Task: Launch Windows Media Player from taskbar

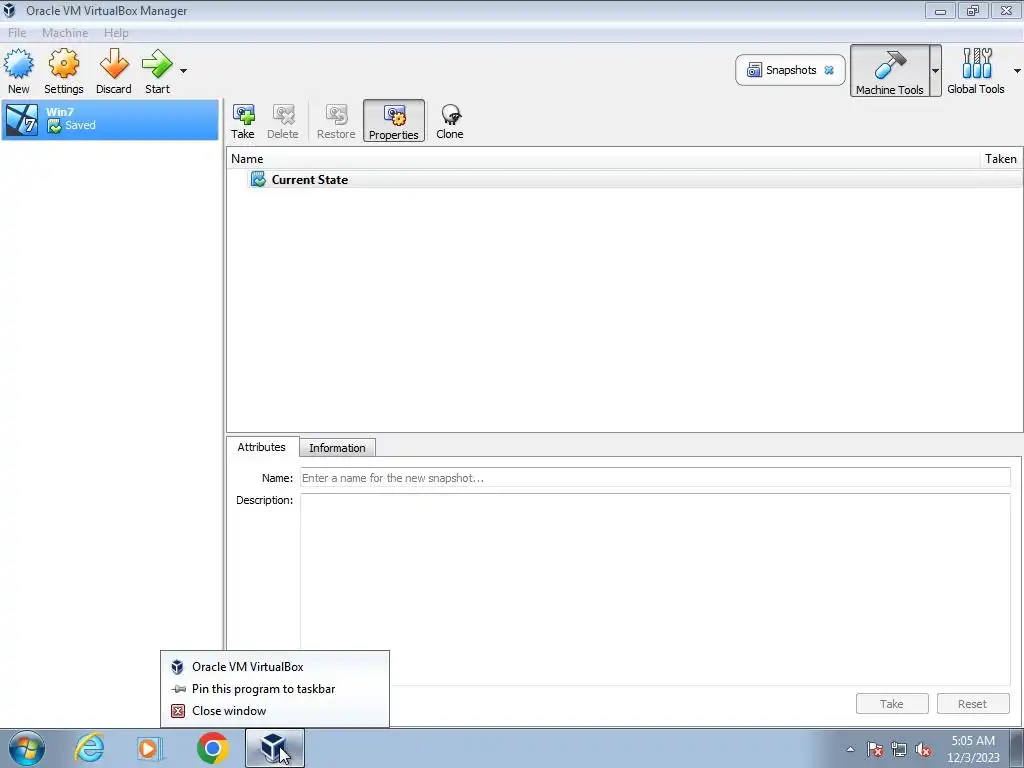Action: (x=149, y=748)
